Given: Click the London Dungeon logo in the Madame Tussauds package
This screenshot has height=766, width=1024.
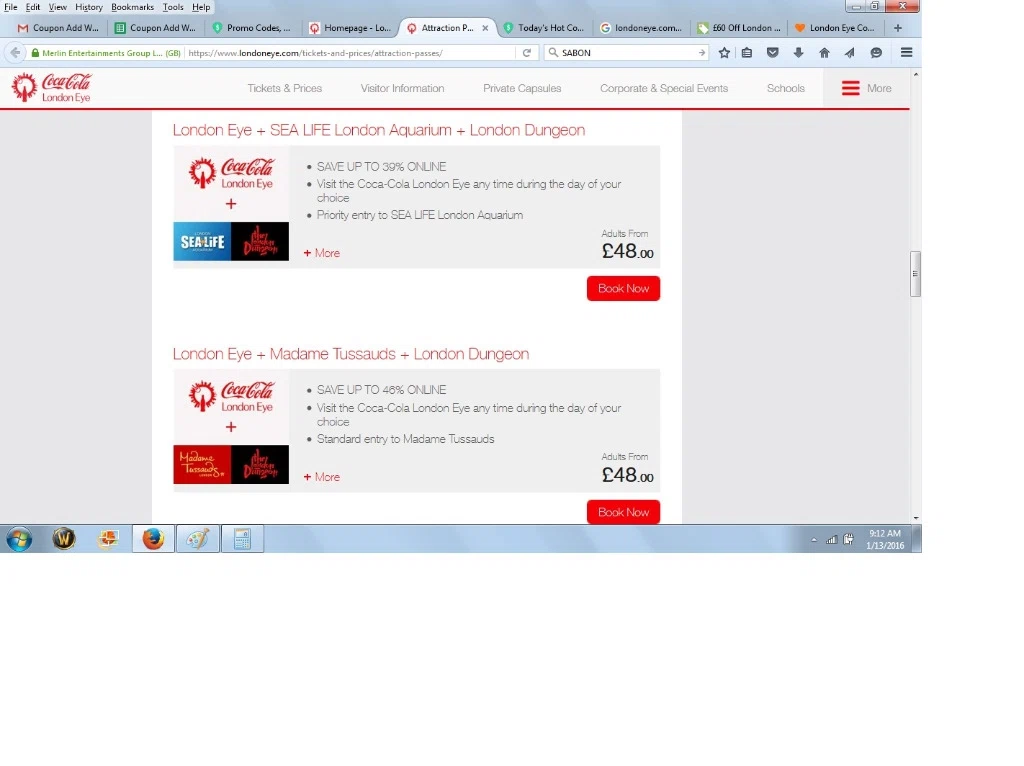Looking at the screenshot, I should pyautogui.click(x=260, y=465).
